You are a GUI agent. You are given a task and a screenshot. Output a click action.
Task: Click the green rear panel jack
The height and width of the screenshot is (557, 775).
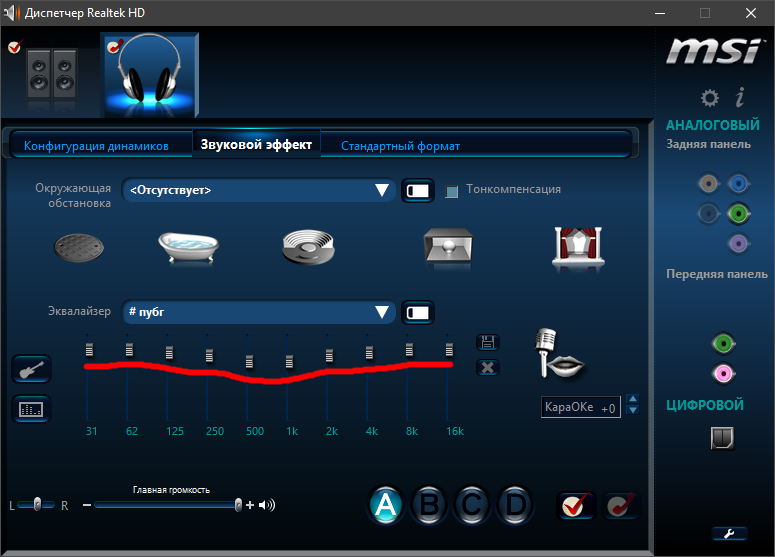pyautogui.click(x=739, y=214)
